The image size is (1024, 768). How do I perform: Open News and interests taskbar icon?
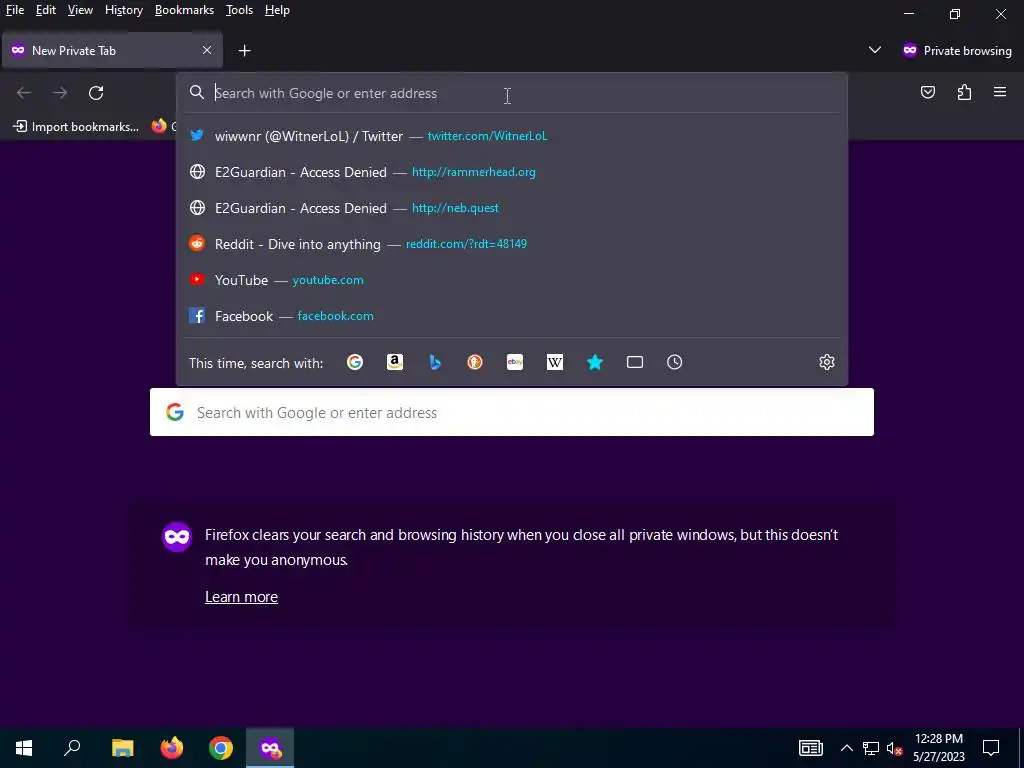coord(810,748)
